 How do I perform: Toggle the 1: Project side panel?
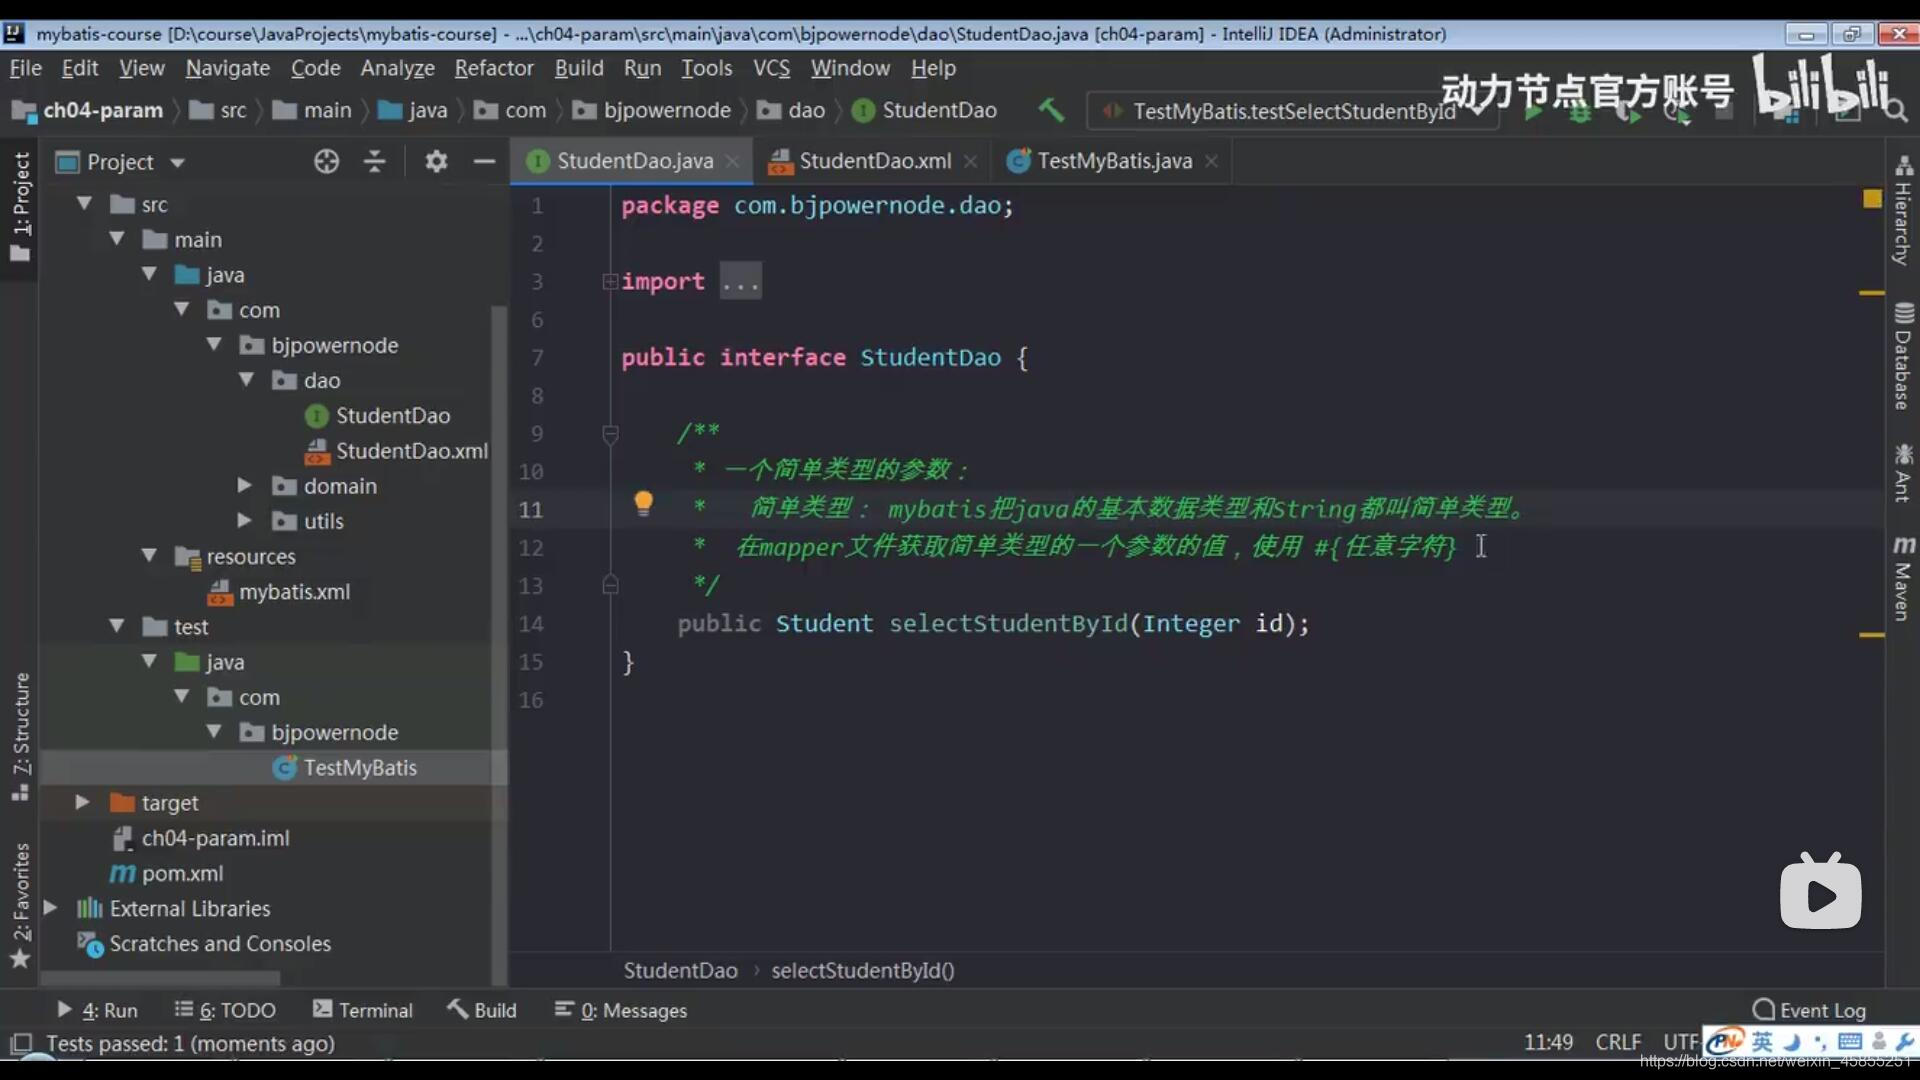20,206
